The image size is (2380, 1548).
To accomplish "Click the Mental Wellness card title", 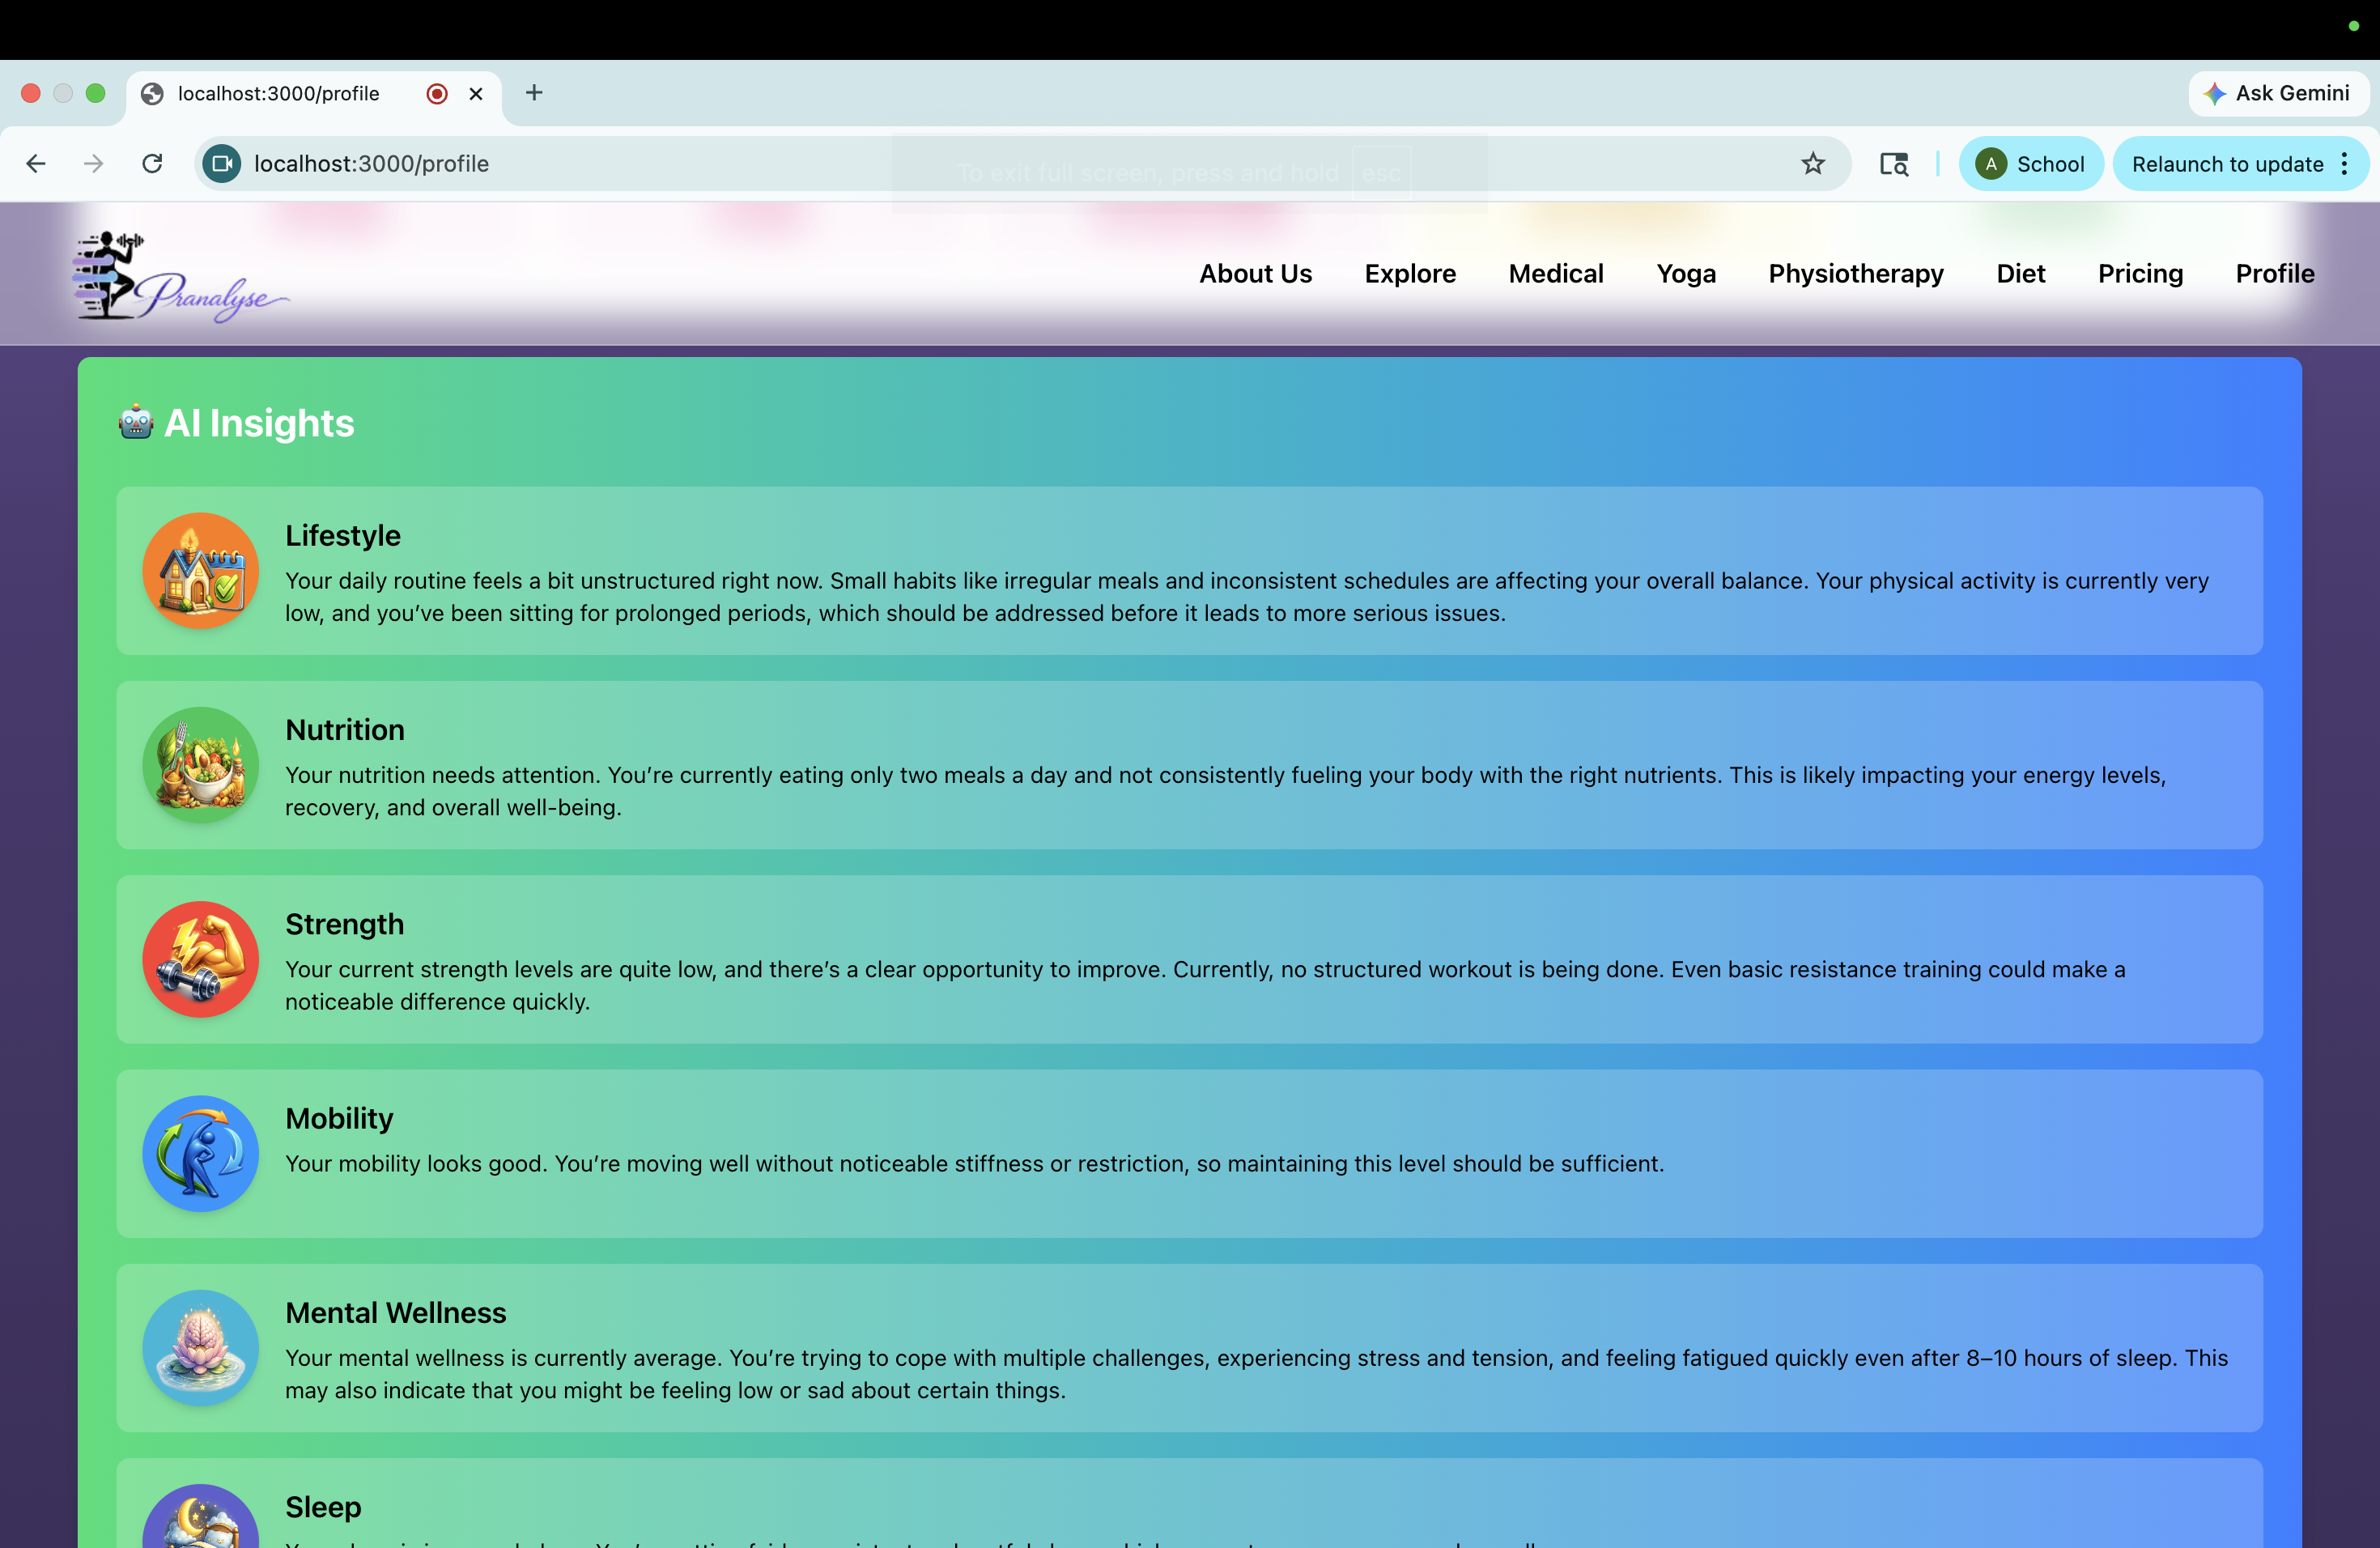I will (396, 1313).
